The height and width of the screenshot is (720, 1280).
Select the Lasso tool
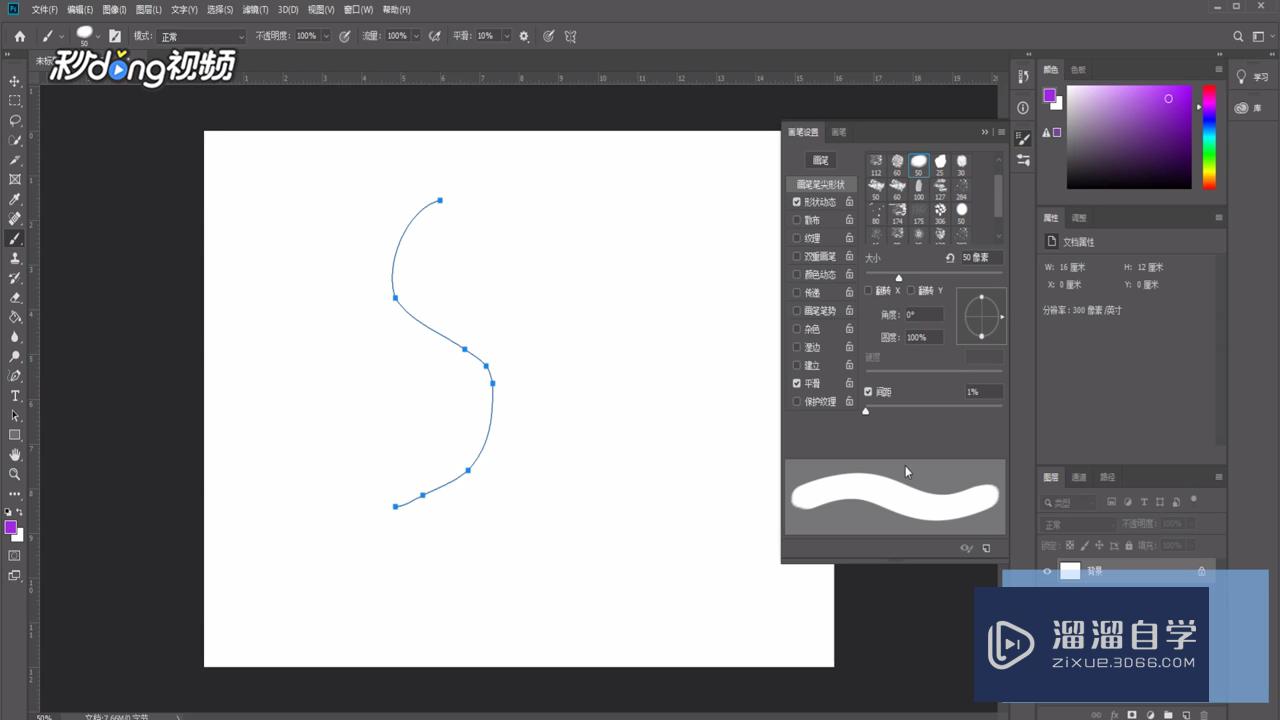[15, 120]
